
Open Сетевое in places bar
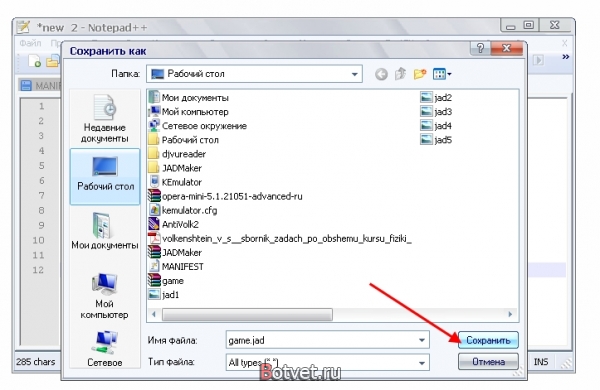(104, 349)
